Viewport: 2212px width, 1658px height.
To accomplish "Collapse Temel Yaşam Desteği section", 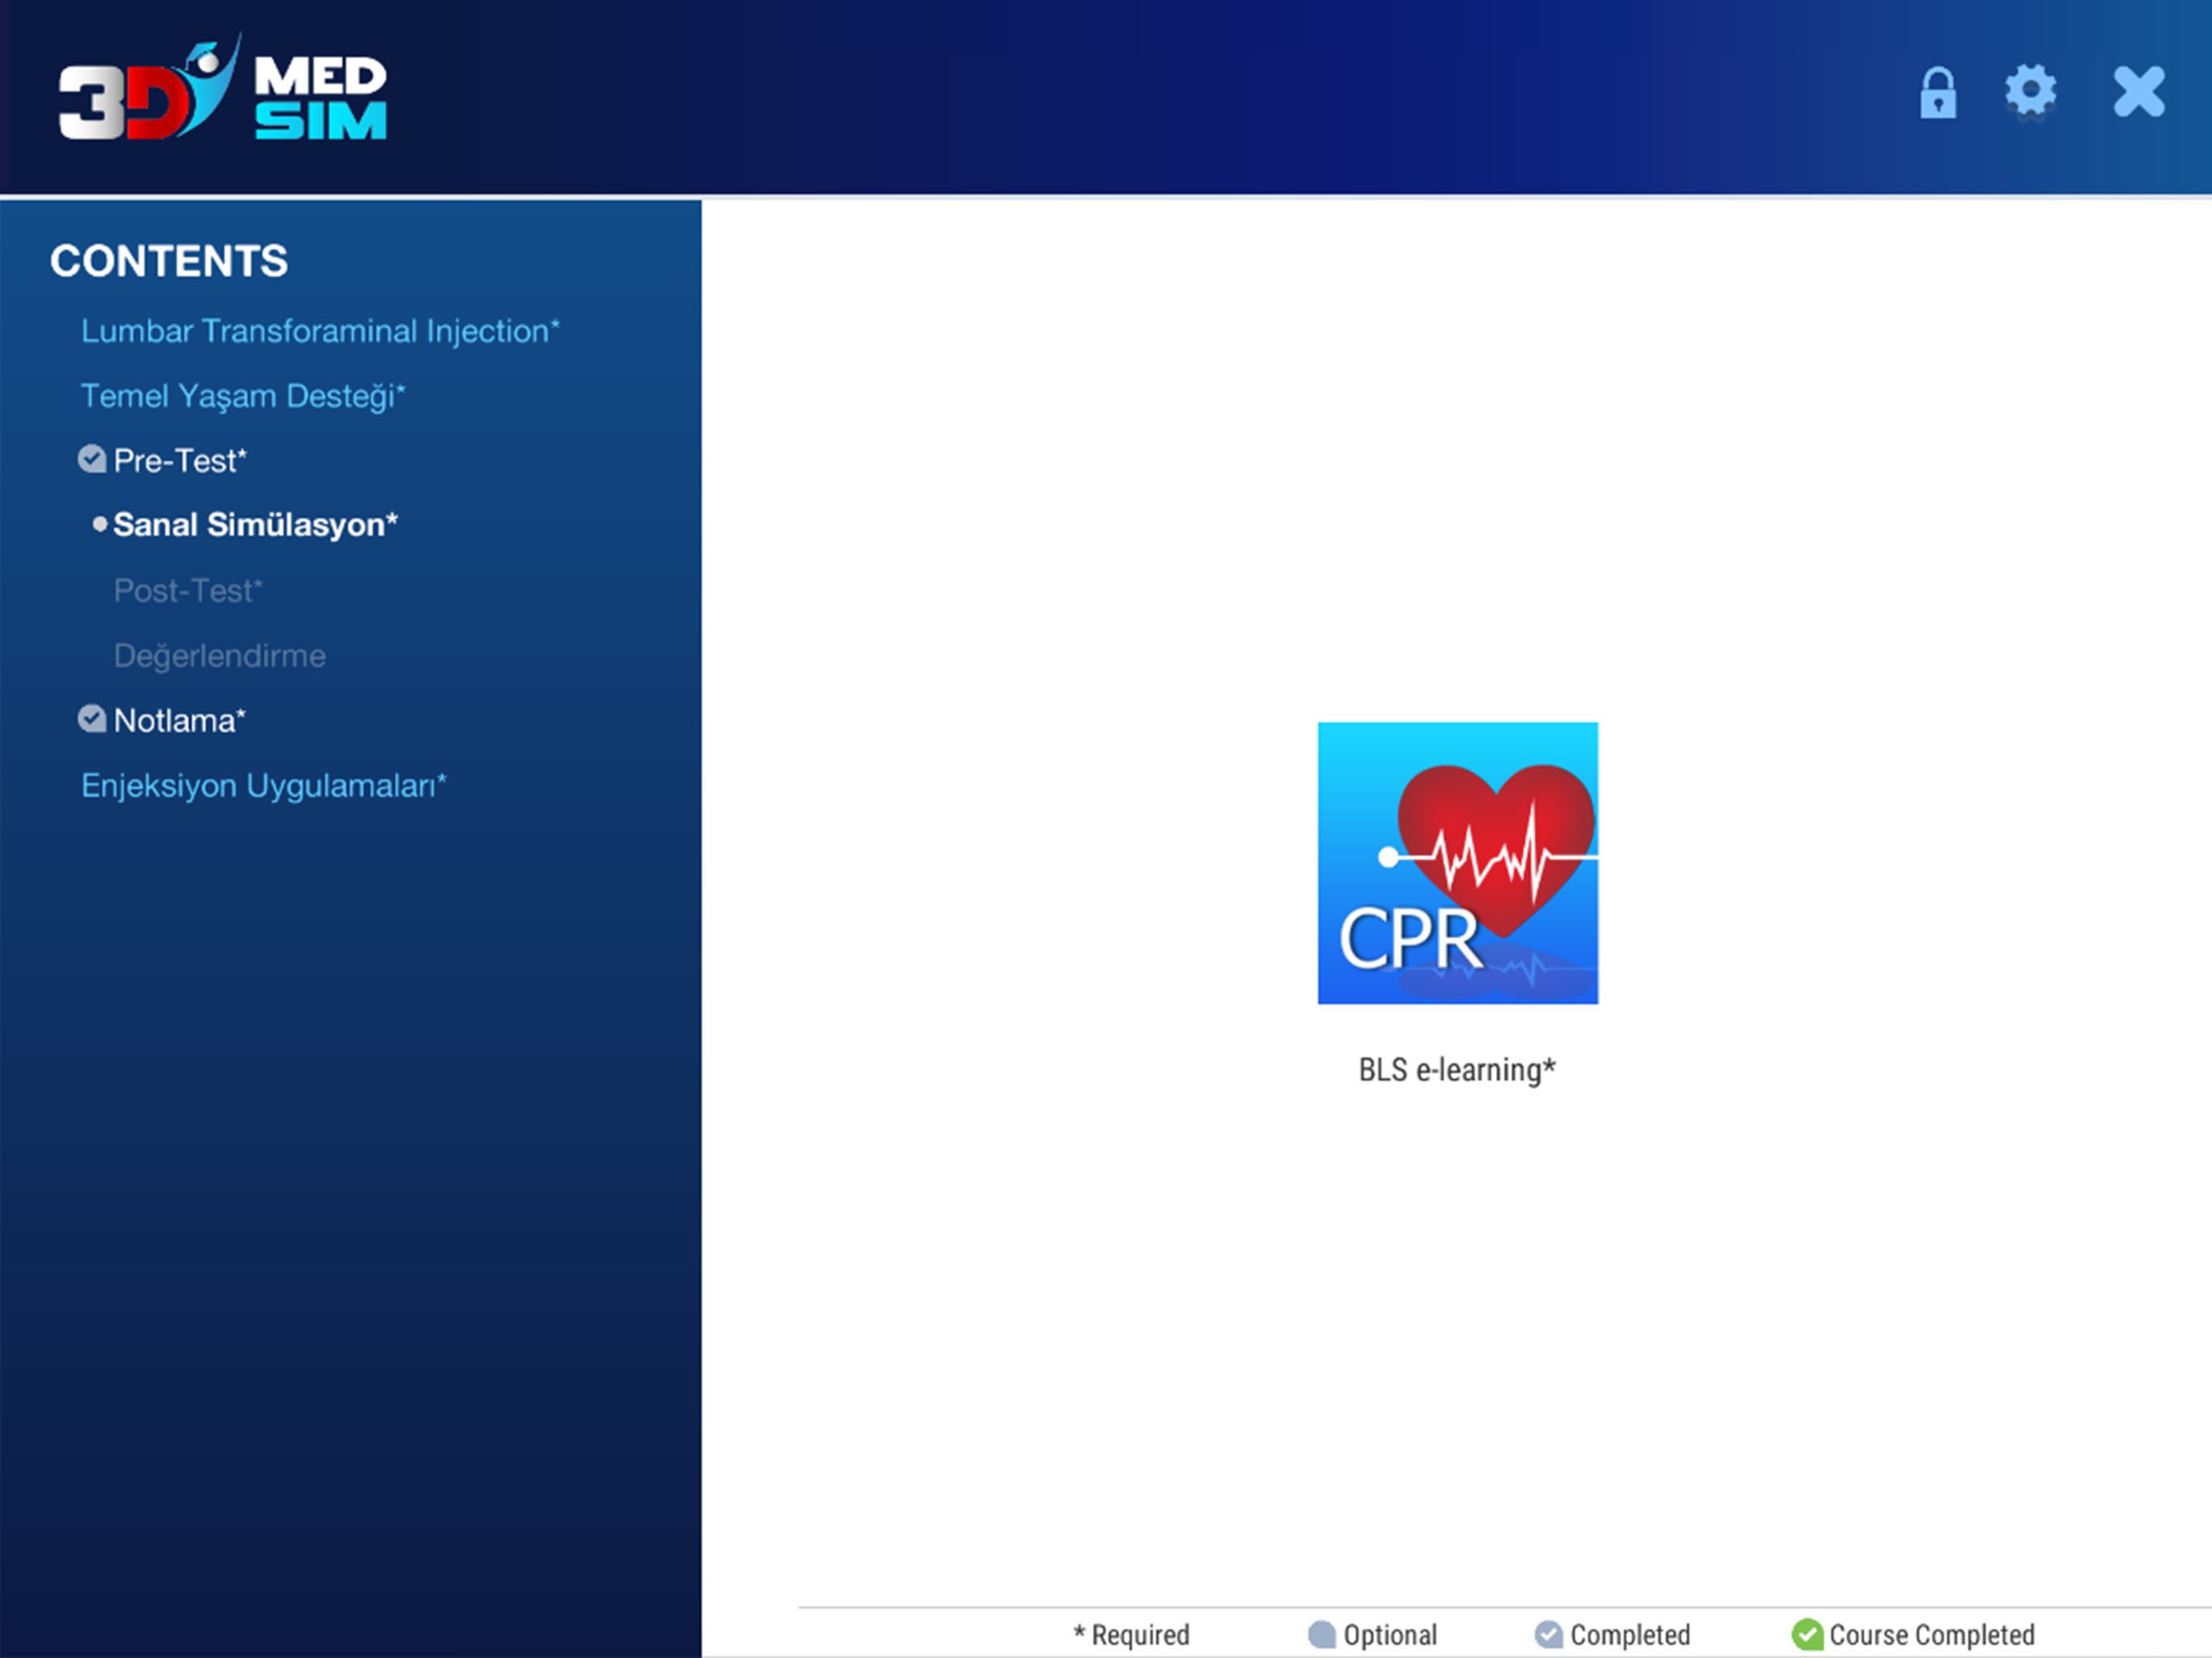I will point(242,396).
